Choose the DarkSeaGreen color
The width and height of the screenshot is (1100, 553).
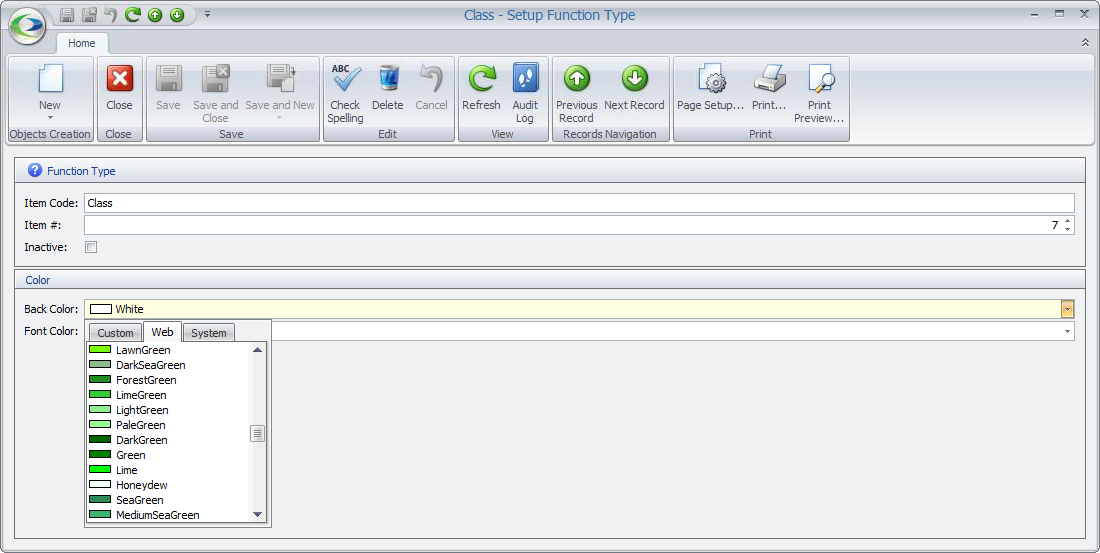[x=168, y=365]
